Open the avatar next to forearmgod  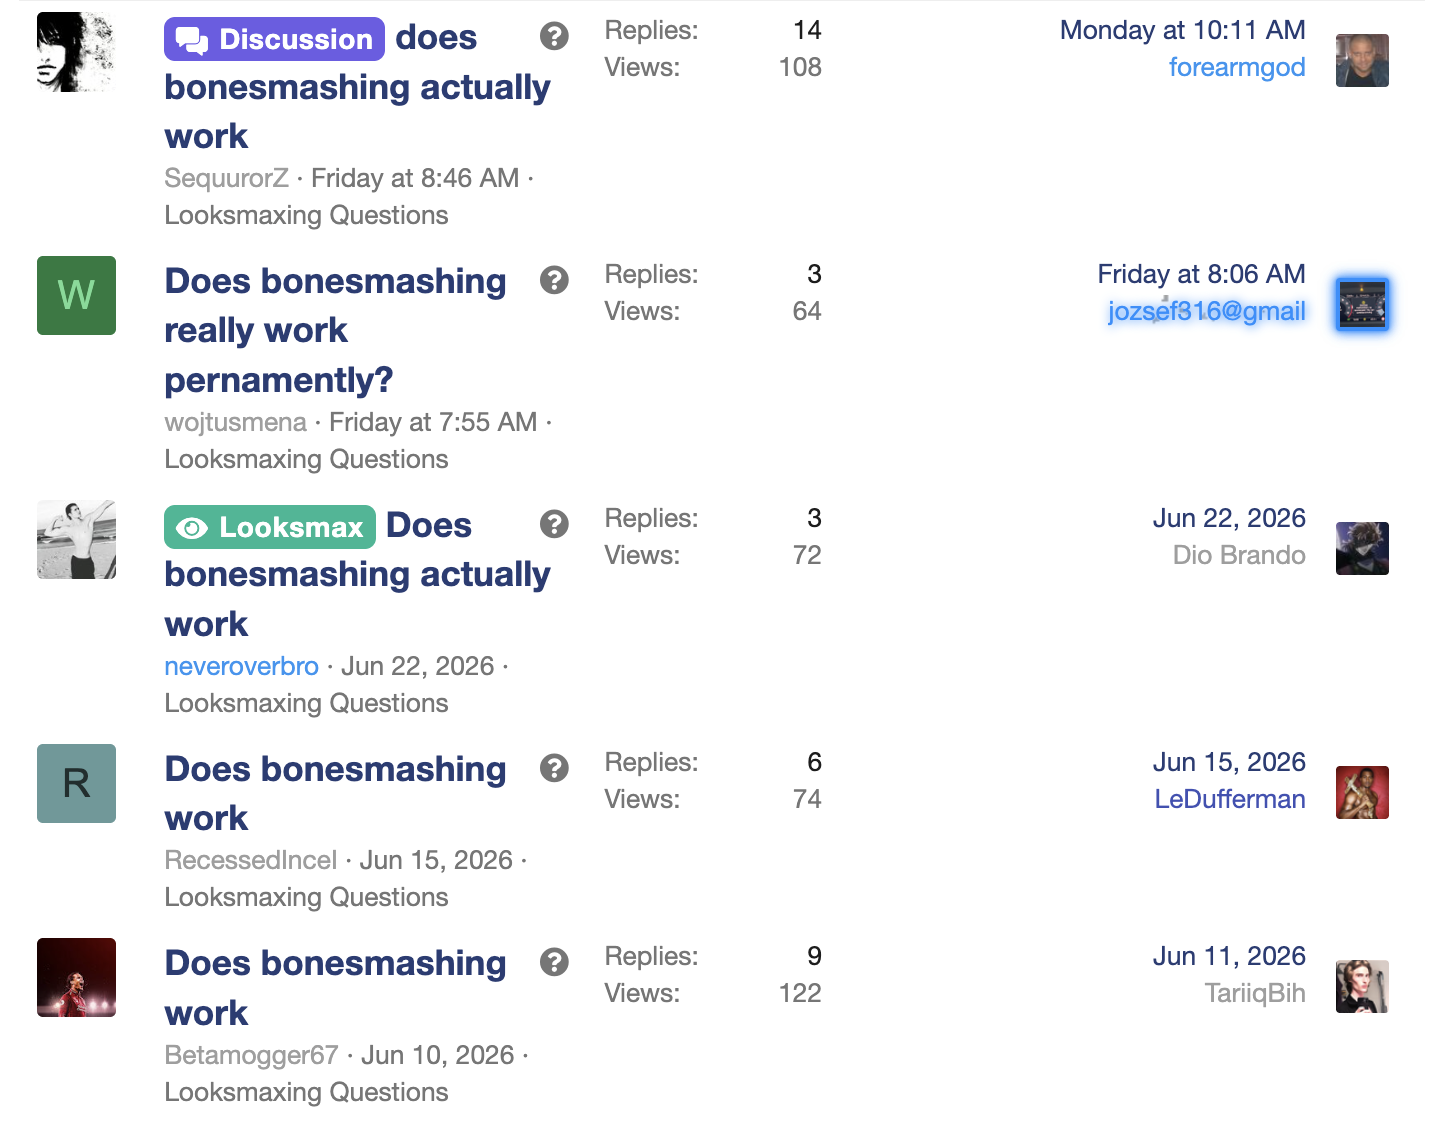(x=1362, y=61)
